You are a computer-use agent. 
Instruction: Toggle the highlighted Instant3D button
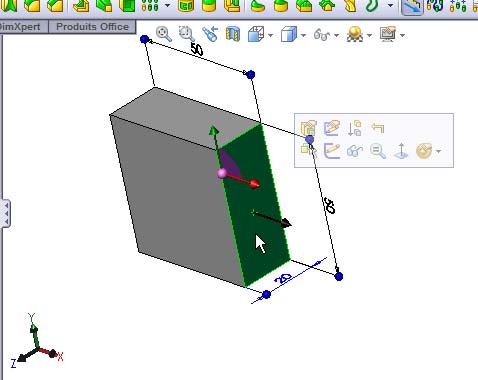412,6
